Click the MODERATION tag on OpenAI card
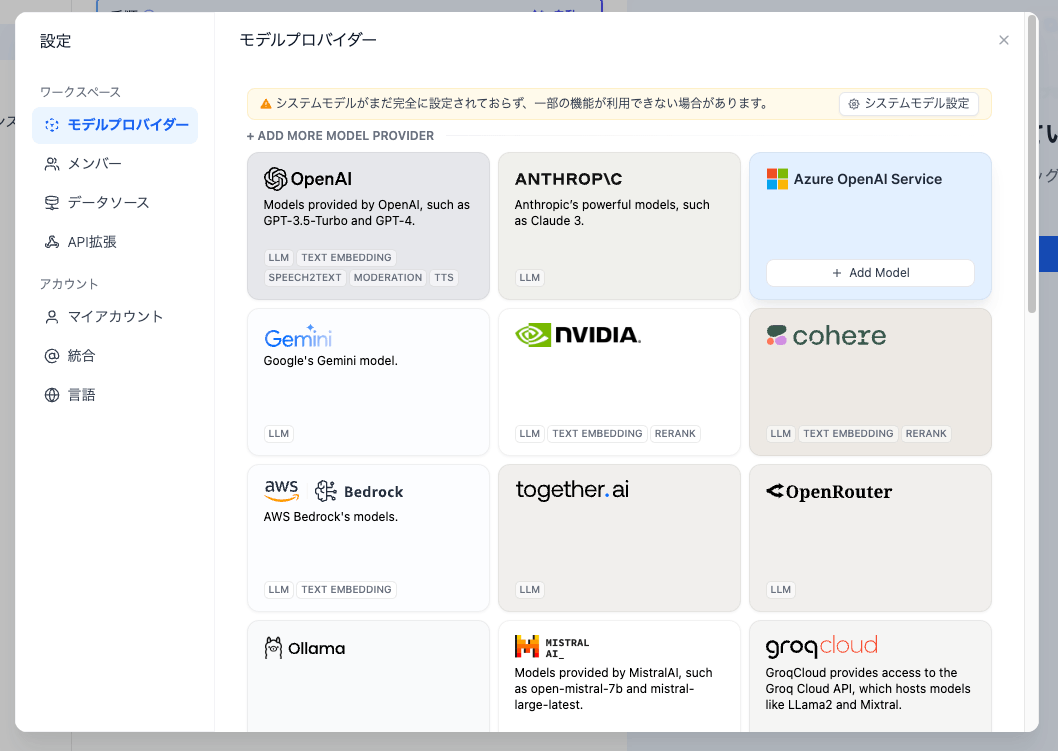The width and height of the screenshot is (1058, 751). coord(388,277)
